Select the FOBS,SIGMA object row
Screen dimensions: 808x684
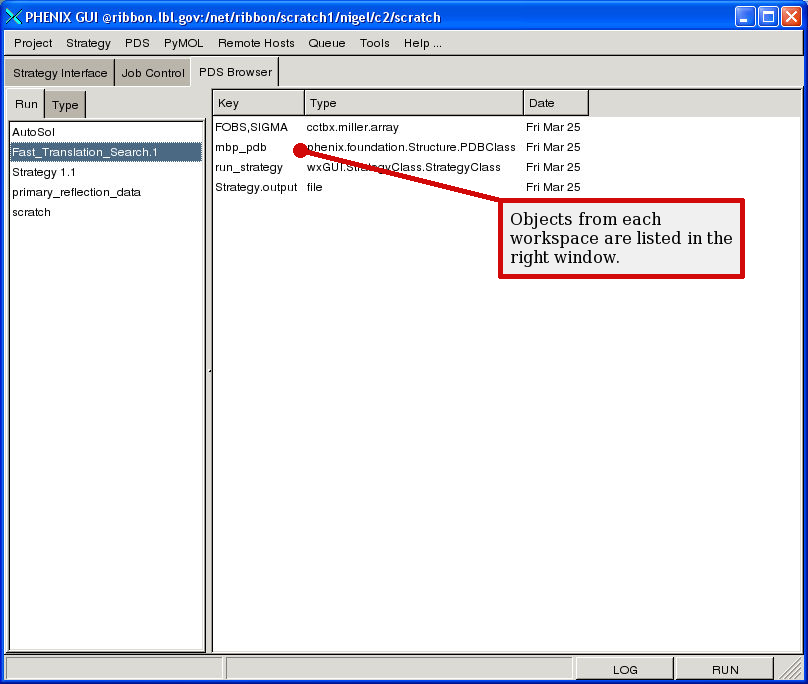point(251,127)
